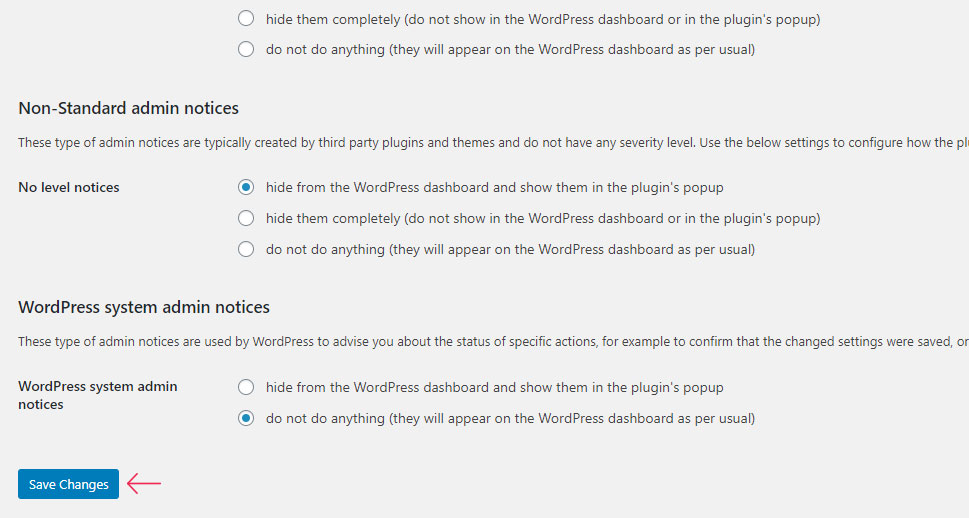Select the topmost "do not do anything" radio button

246,49
